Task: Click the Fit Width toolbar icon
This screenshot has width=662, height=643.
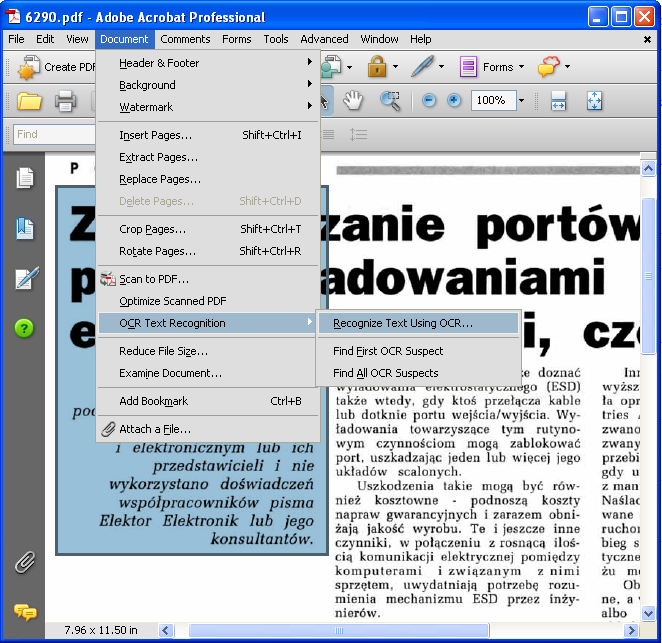Action: coord(558,101)
